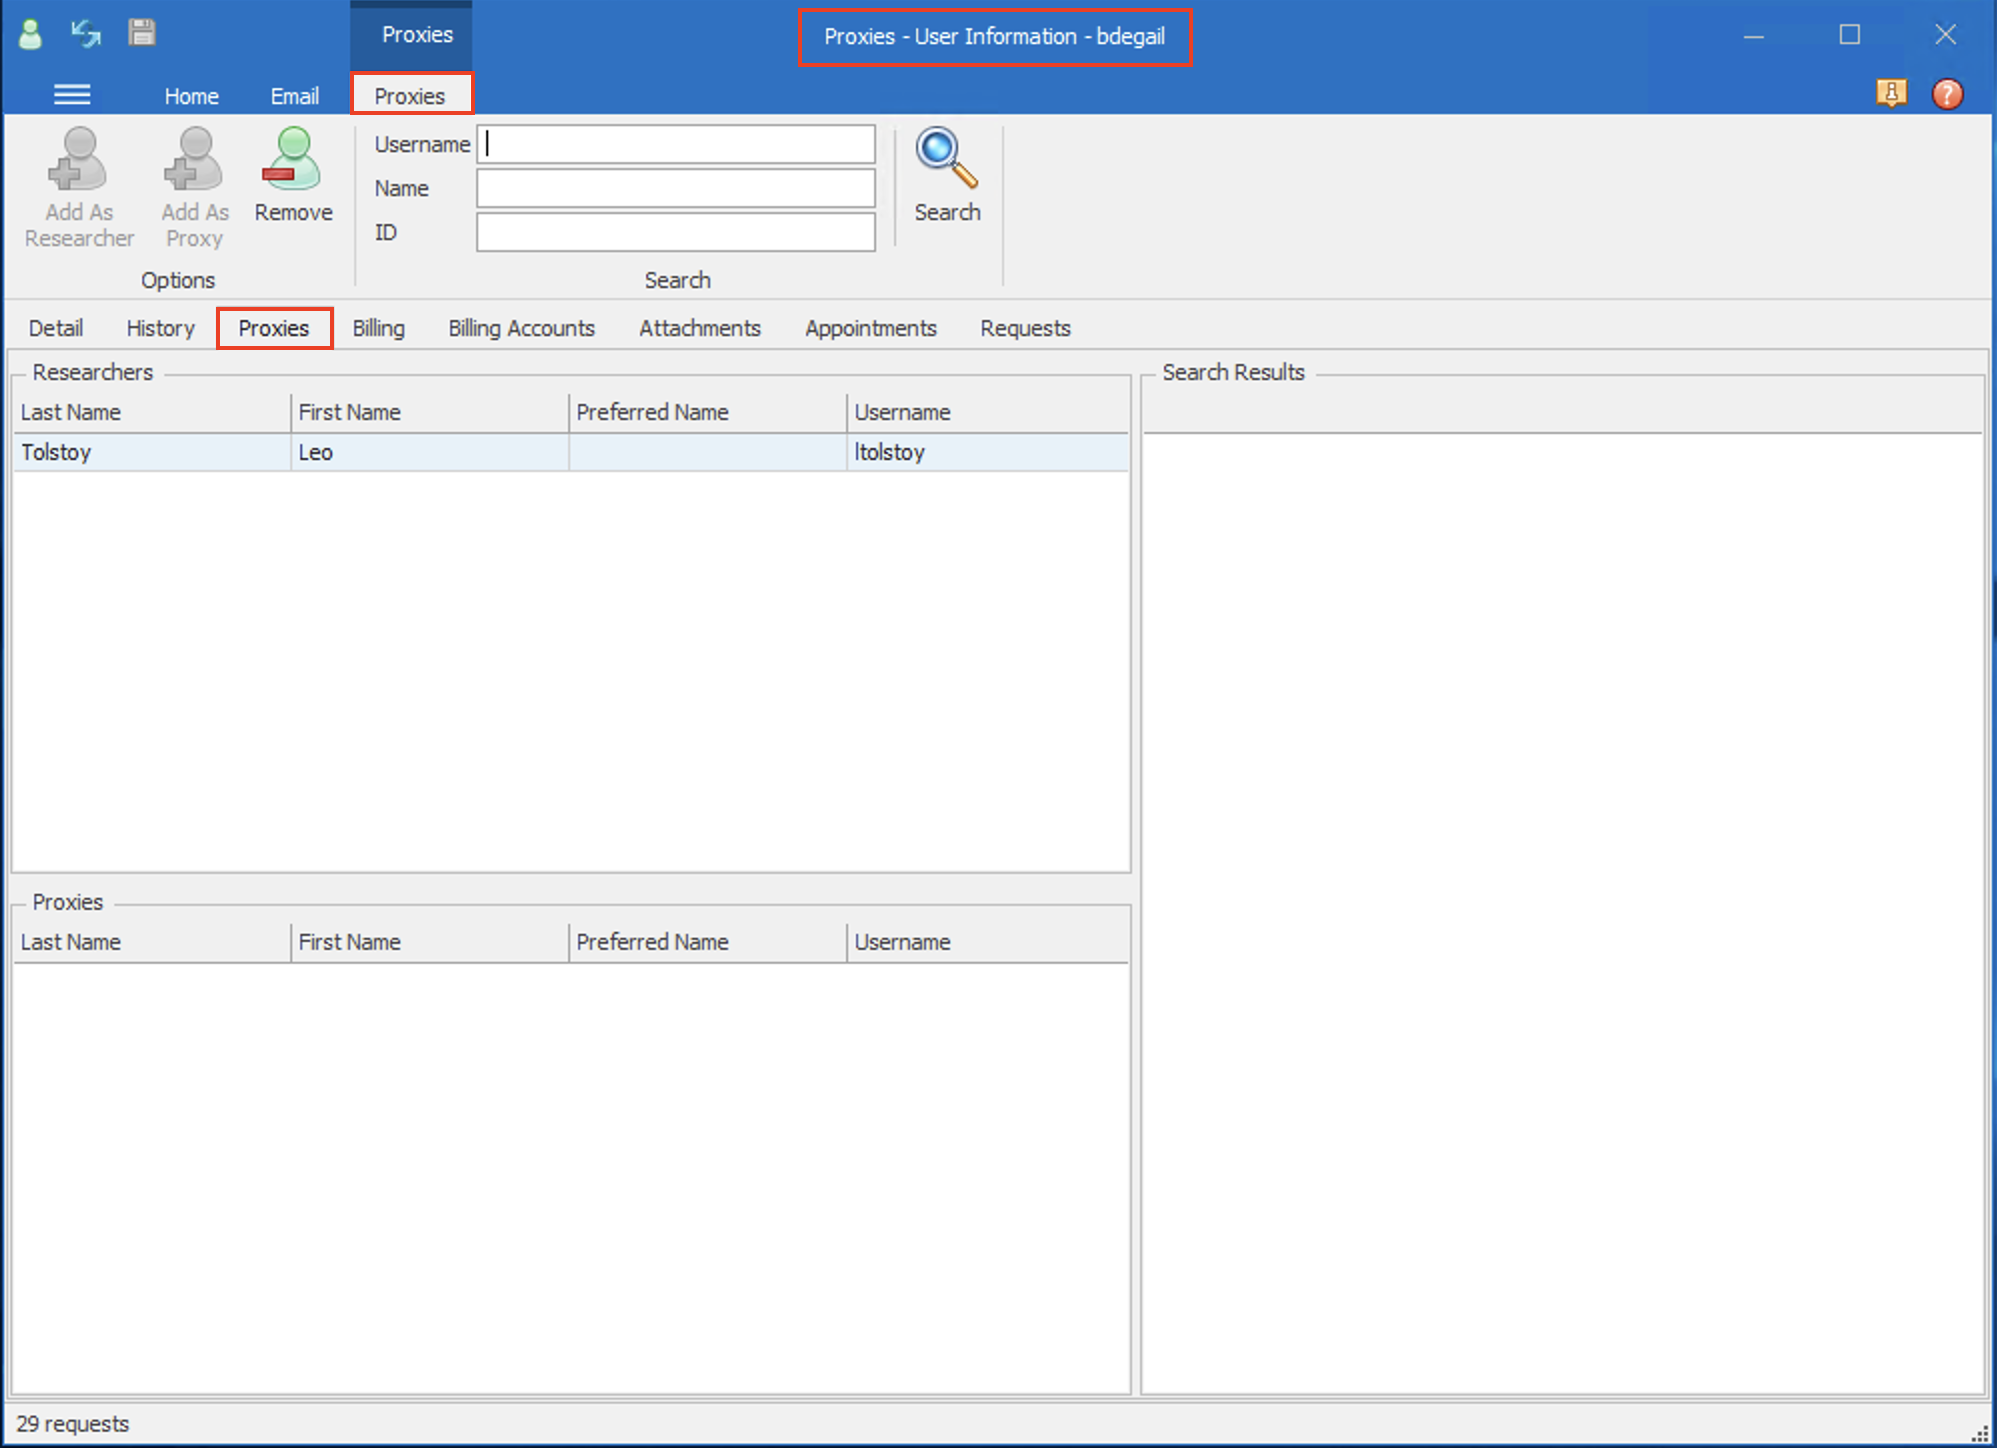Image resolution: width=1997 pixels, height=1448 pixels.
Task: Open the Requests tab
Action: click(1024, 328)
